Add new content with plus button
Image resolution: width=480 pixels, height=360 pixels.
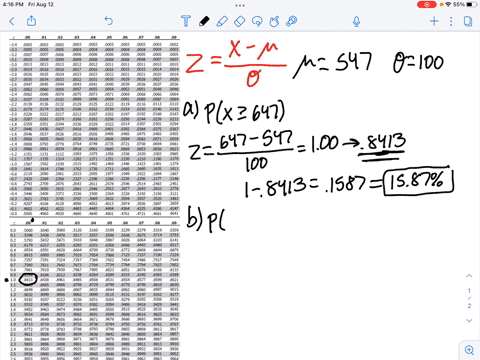434,21
